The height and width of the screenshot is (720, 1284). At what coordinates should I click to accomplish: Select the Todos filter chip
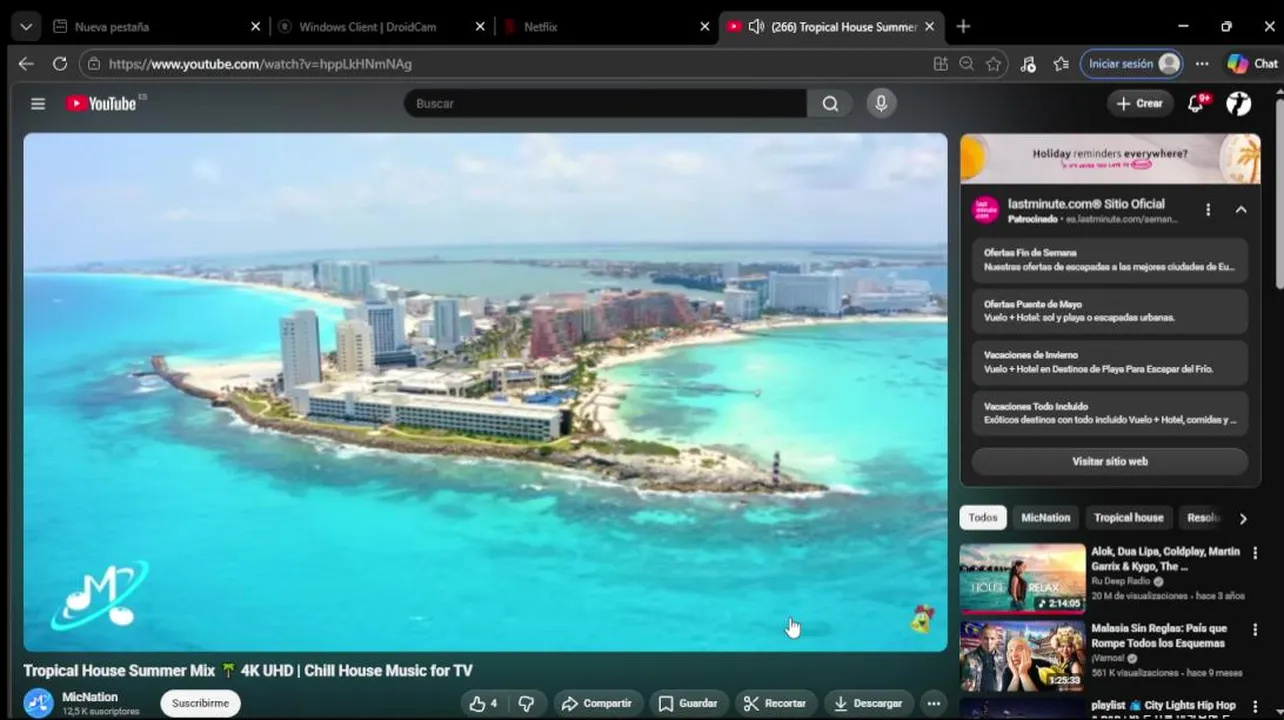(983, 518)
